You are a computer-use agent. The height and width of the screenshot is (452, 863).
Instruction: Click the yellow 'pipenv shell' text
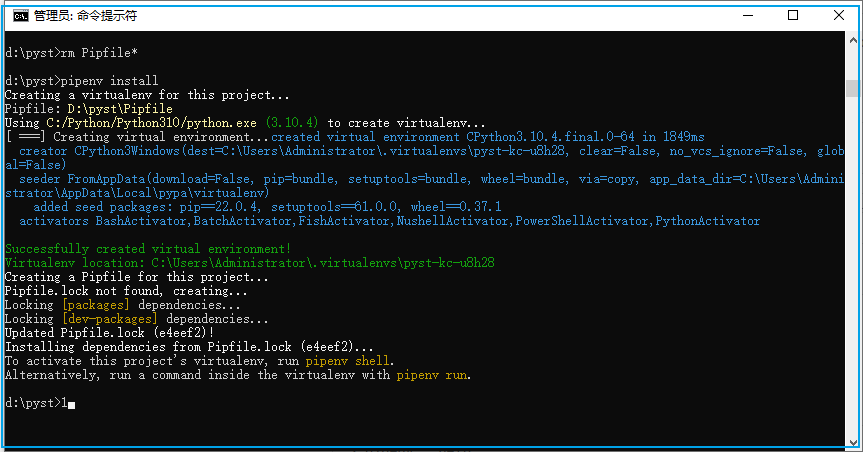(x=347, y=361)
